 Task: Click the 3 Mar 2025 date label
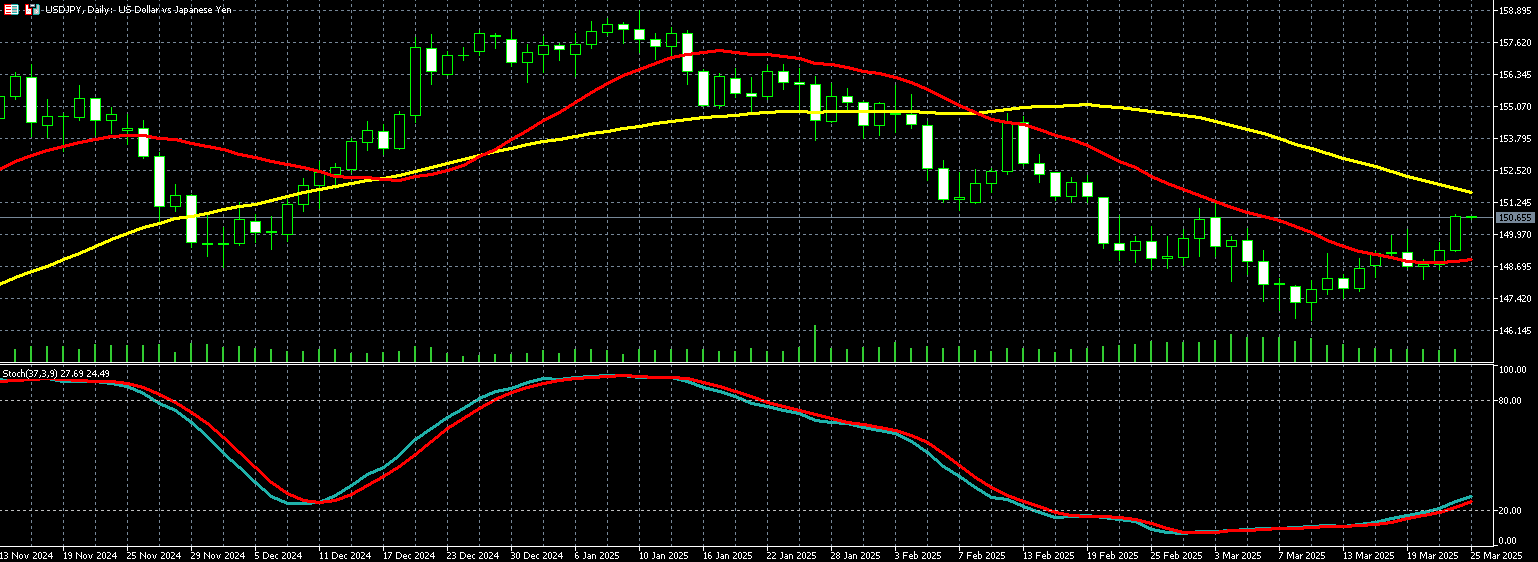(x=1238, y=555)
